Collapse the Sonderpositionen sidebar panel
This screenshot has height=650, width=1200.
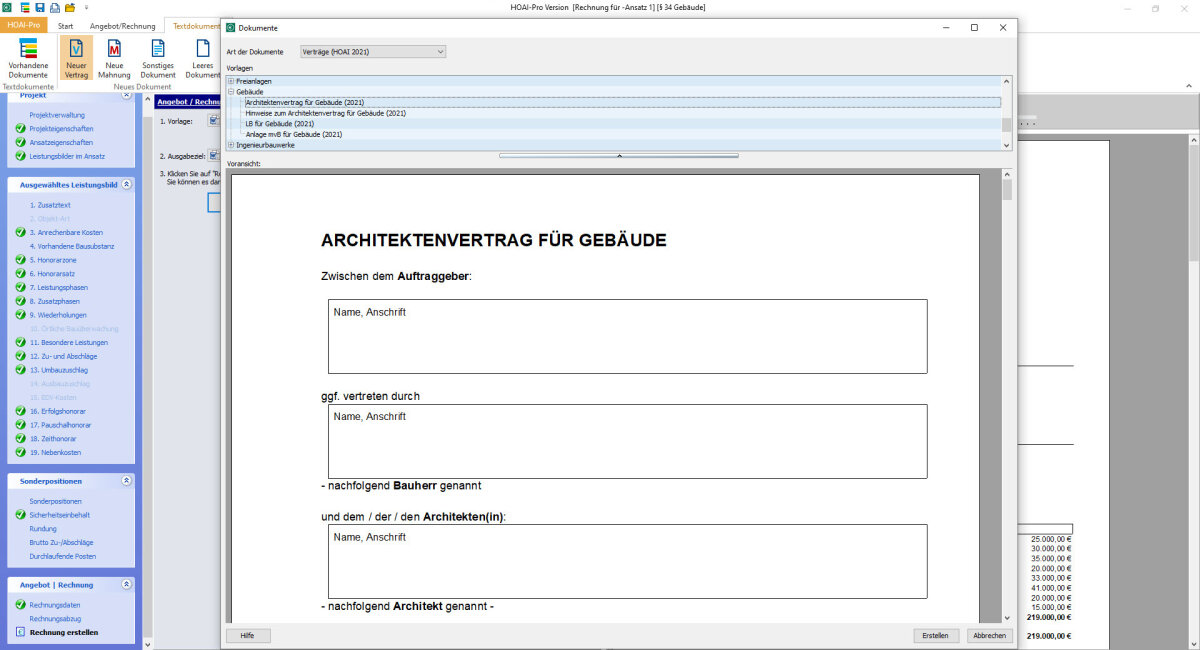click(x=126, y=481)
